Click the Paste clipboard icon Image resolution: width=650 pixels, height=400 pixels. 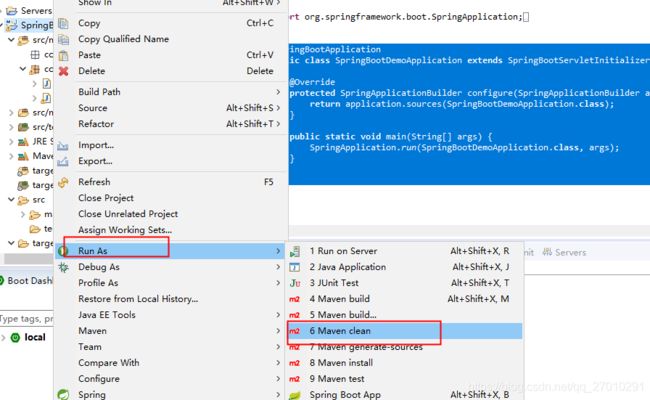[63, 55]
